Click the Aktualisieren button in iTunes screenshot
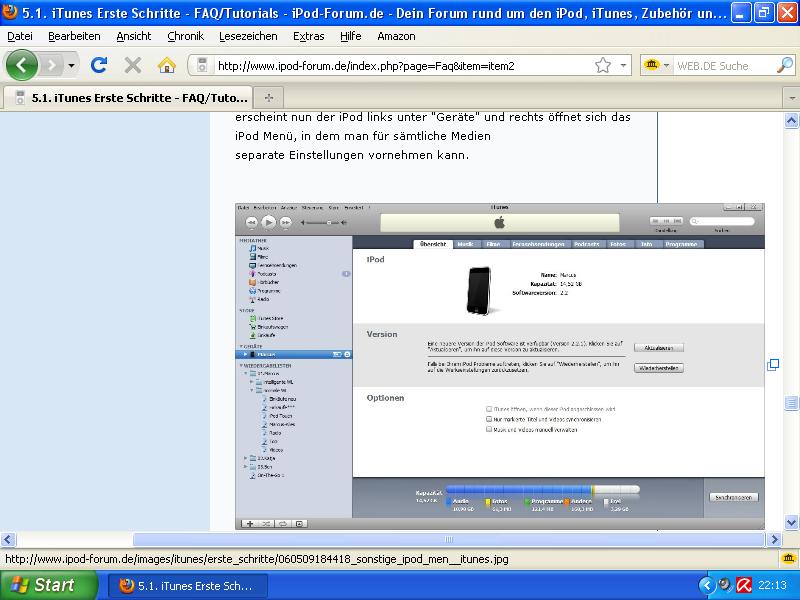The height and width of the screenshot is (600, 800). (x=659, y=348)
